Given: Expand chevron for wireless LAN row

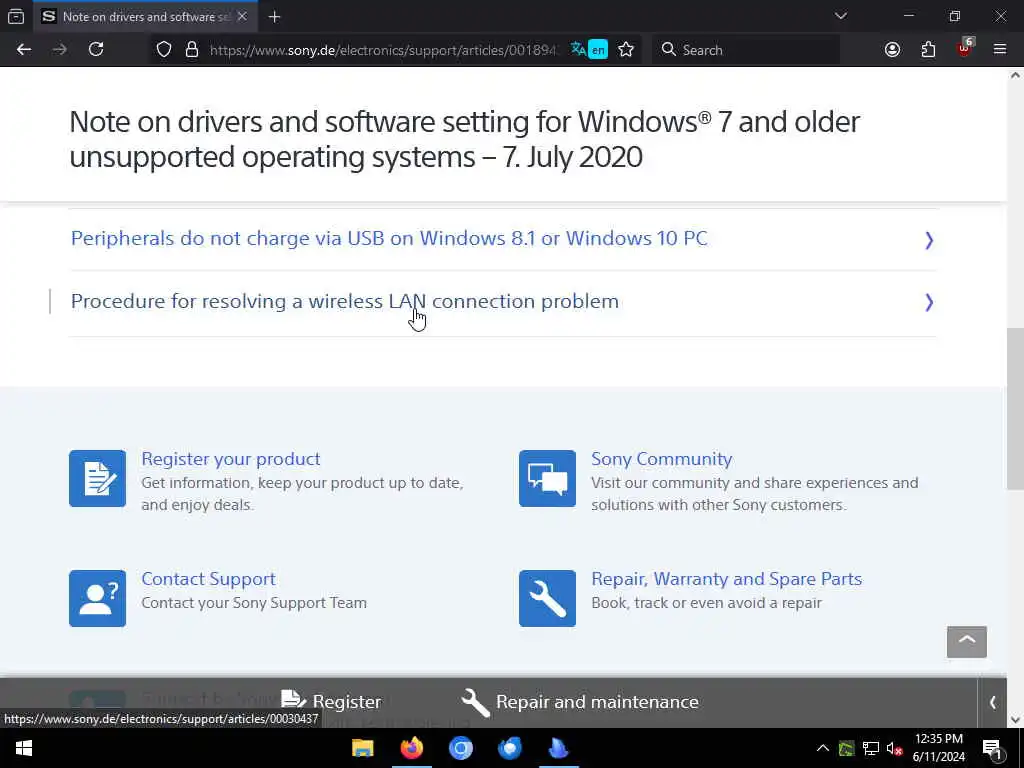Looking at the screenshot, I should [x=929, y=302].
